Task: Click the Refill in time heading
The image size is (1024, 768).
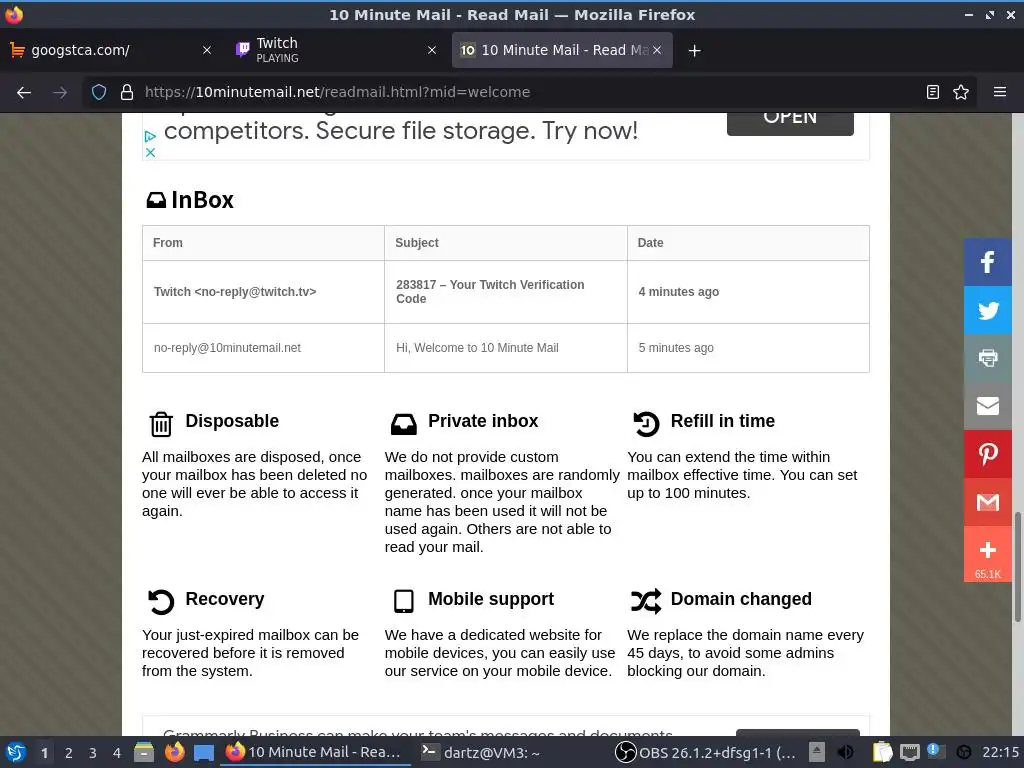Action: point(722,421)
